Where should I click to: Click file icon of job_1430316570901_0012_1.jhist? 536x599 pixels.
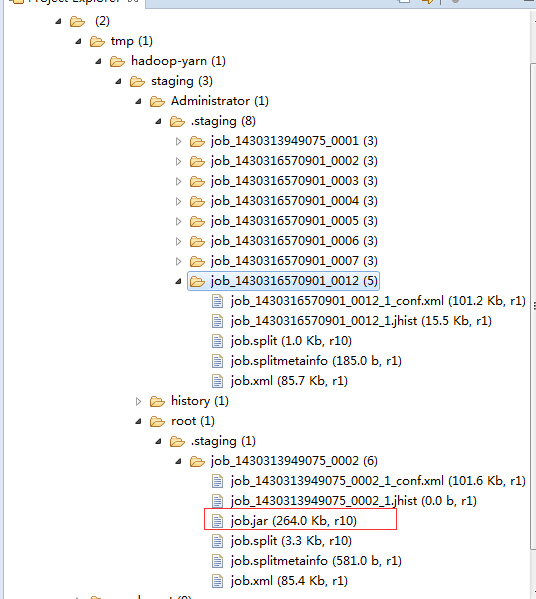tap(217, 321)
